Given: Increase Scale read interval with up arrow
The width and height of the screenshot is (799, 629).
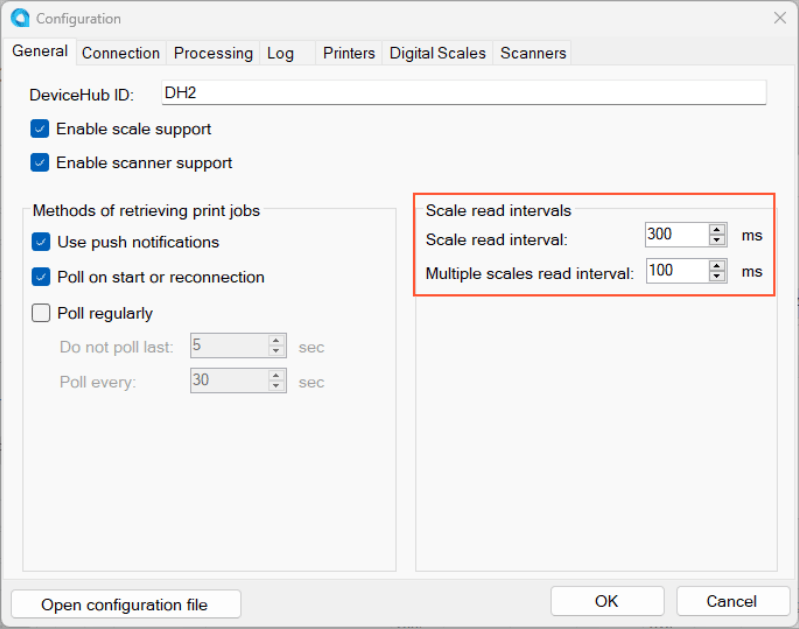Looking at the screenshot, I should (717, 230).
